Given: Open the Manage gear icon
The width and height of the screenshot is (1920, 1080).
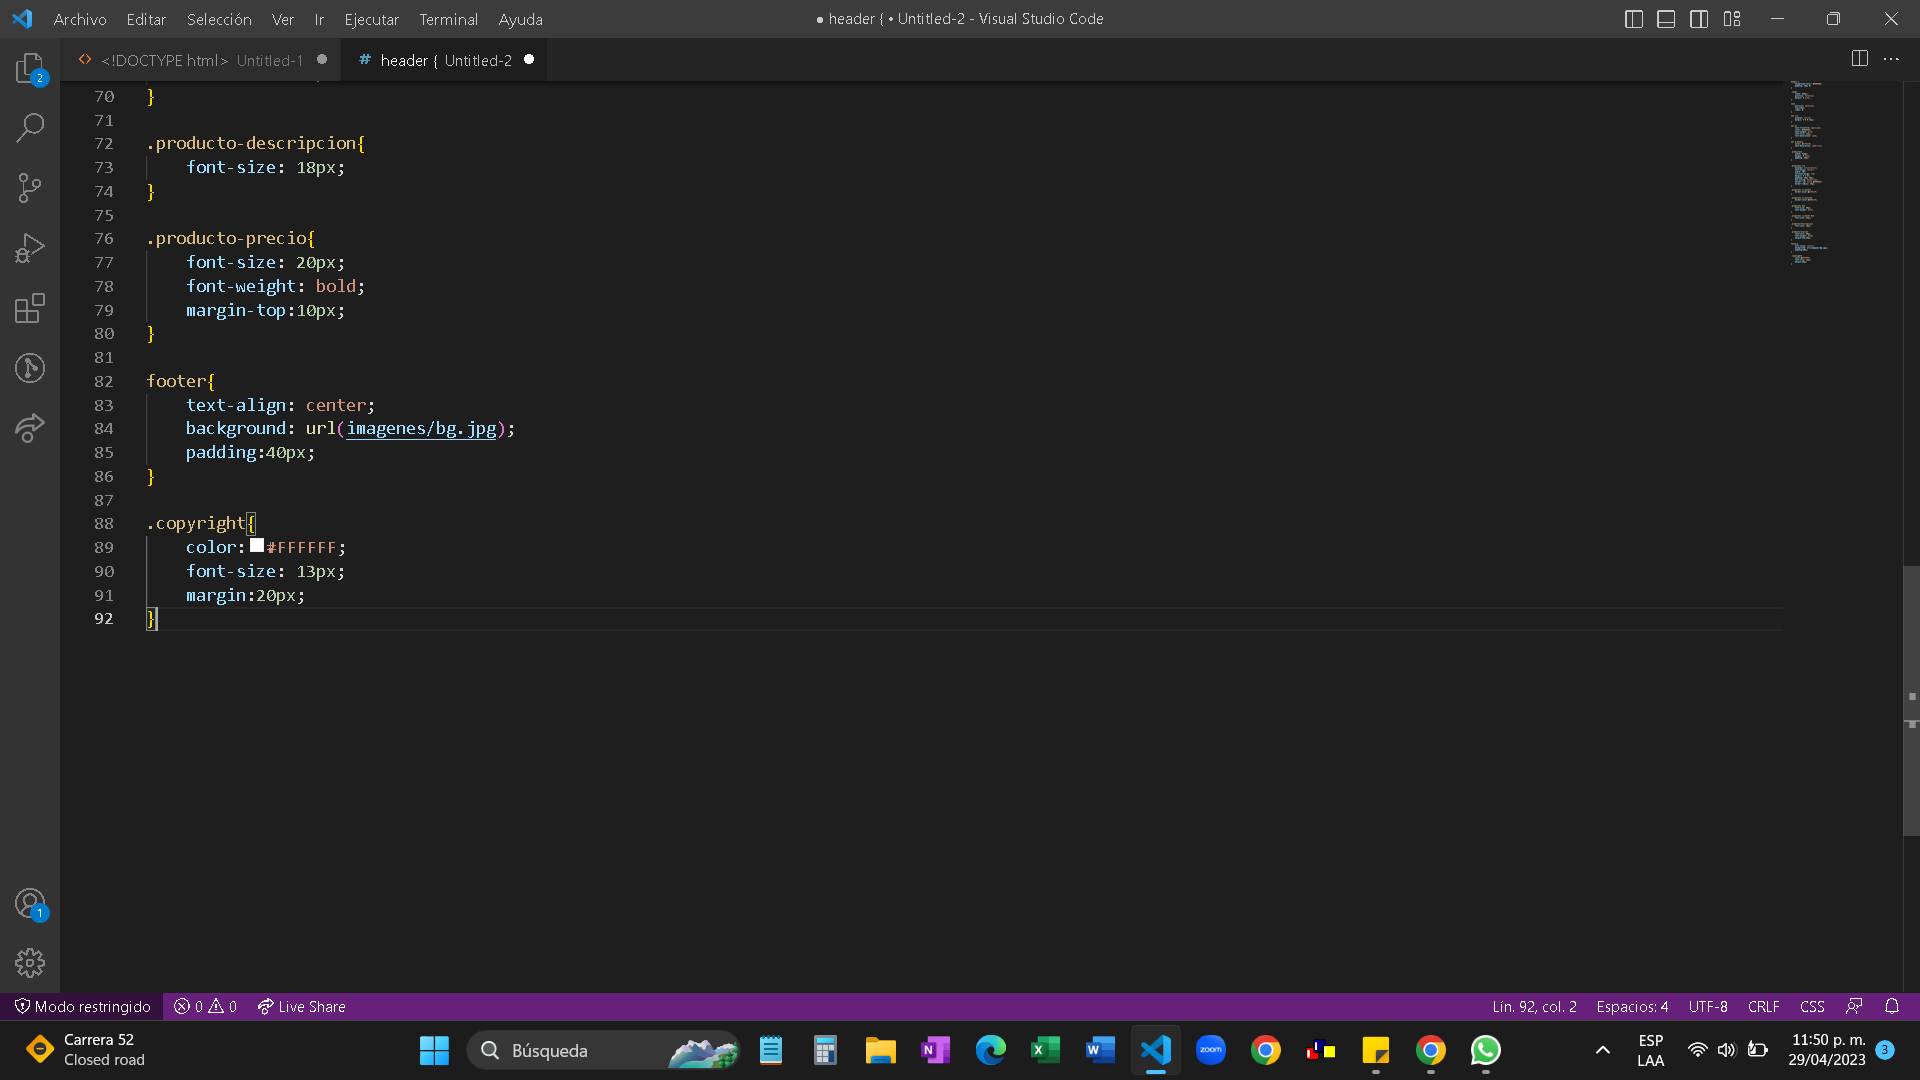Looking at the screenshot, I should tap(30, 963).
